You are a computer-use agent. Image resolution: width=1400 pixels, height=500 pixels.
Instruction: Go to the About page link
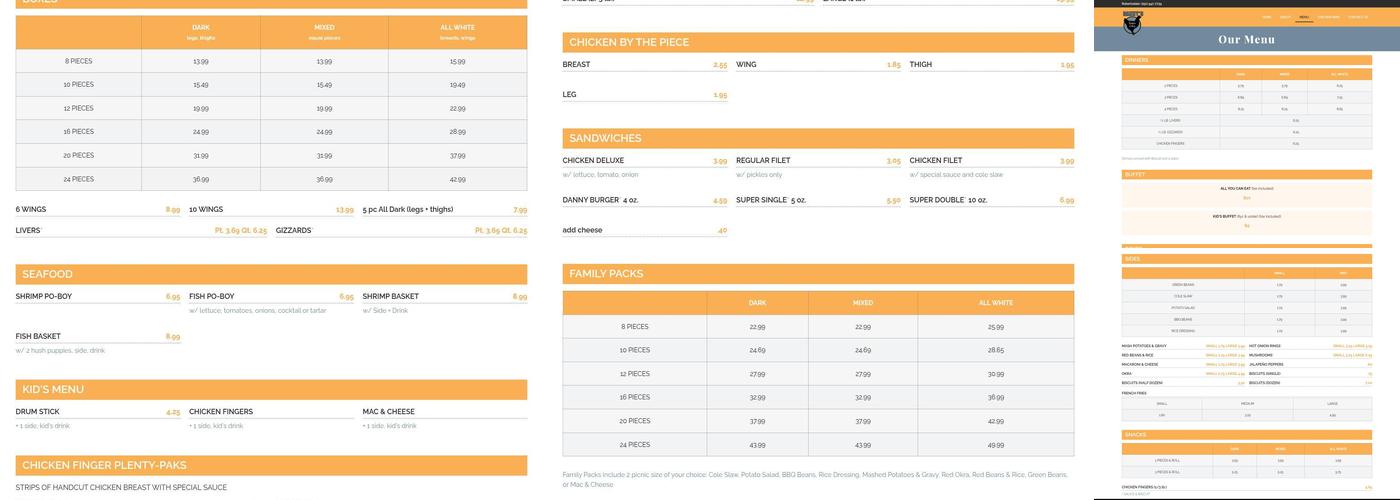coord(1285,17)
